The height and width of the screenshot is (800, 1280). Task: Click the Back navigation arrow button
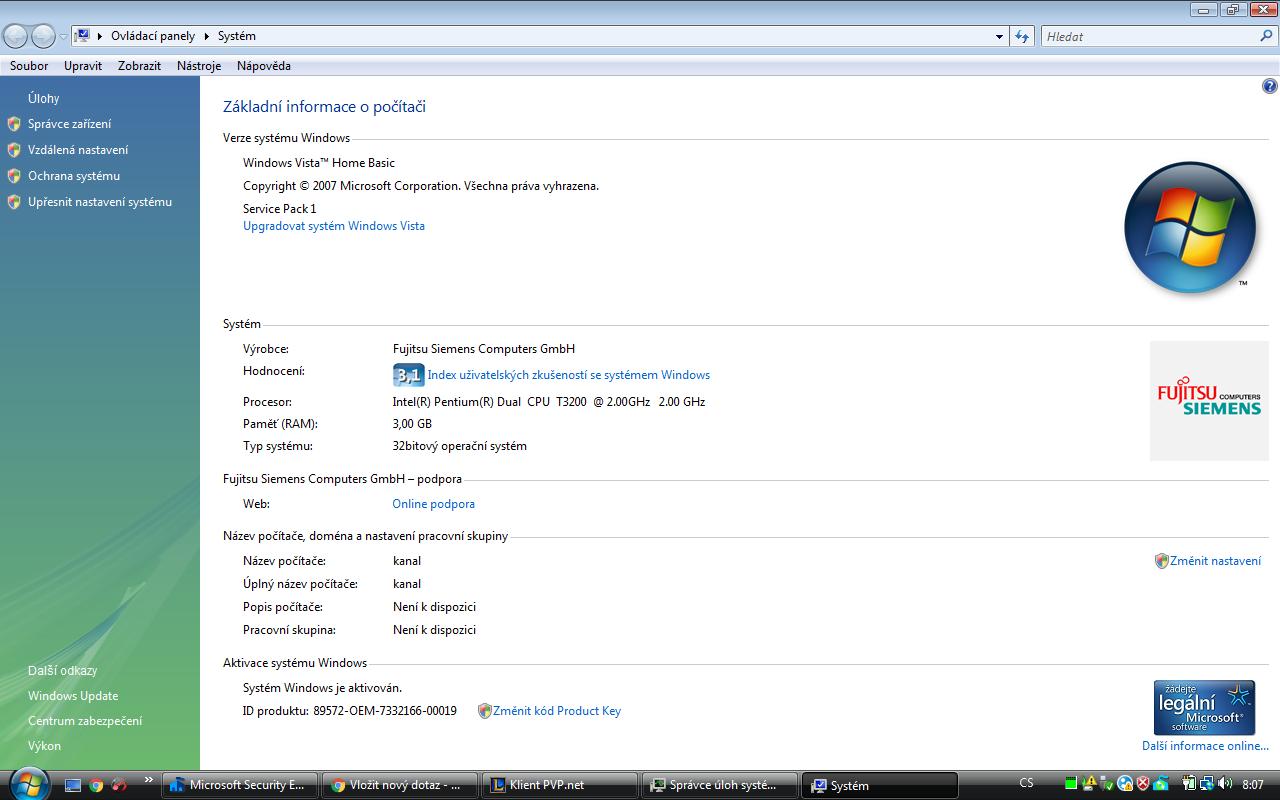pos(16,36)
